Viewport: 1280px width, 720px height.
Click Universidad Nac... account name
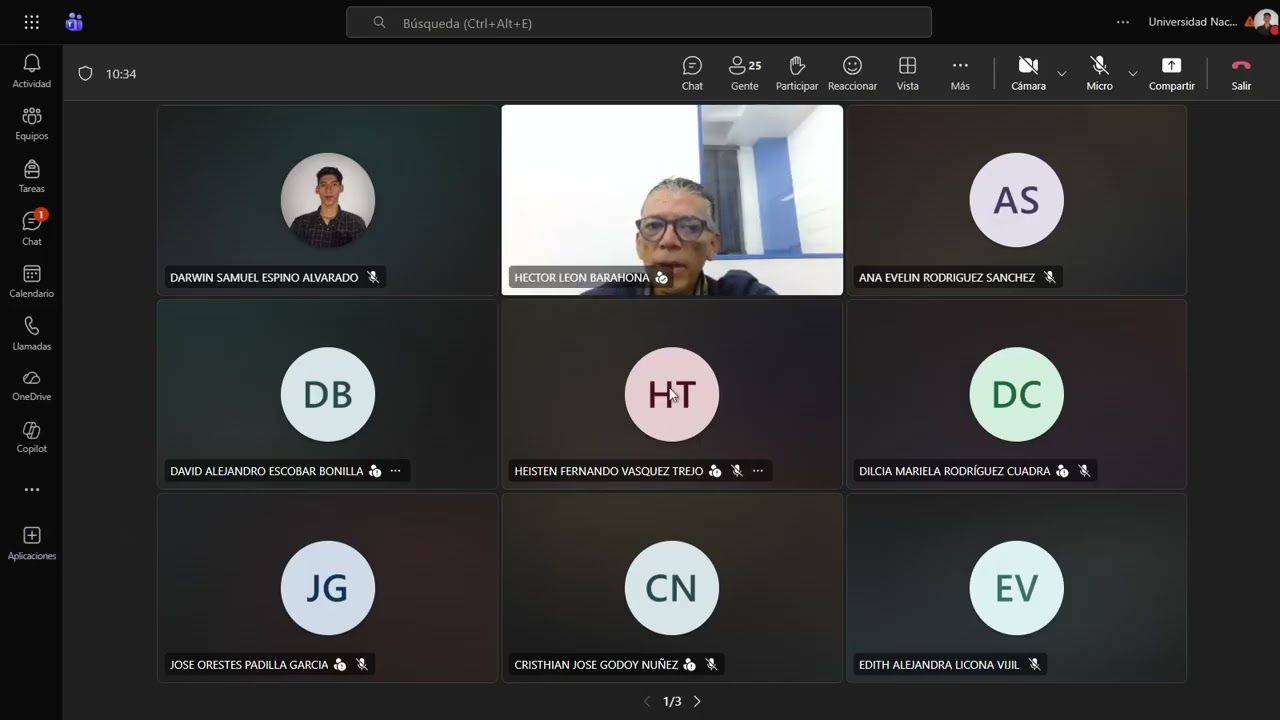click(x=1192, y=22)
